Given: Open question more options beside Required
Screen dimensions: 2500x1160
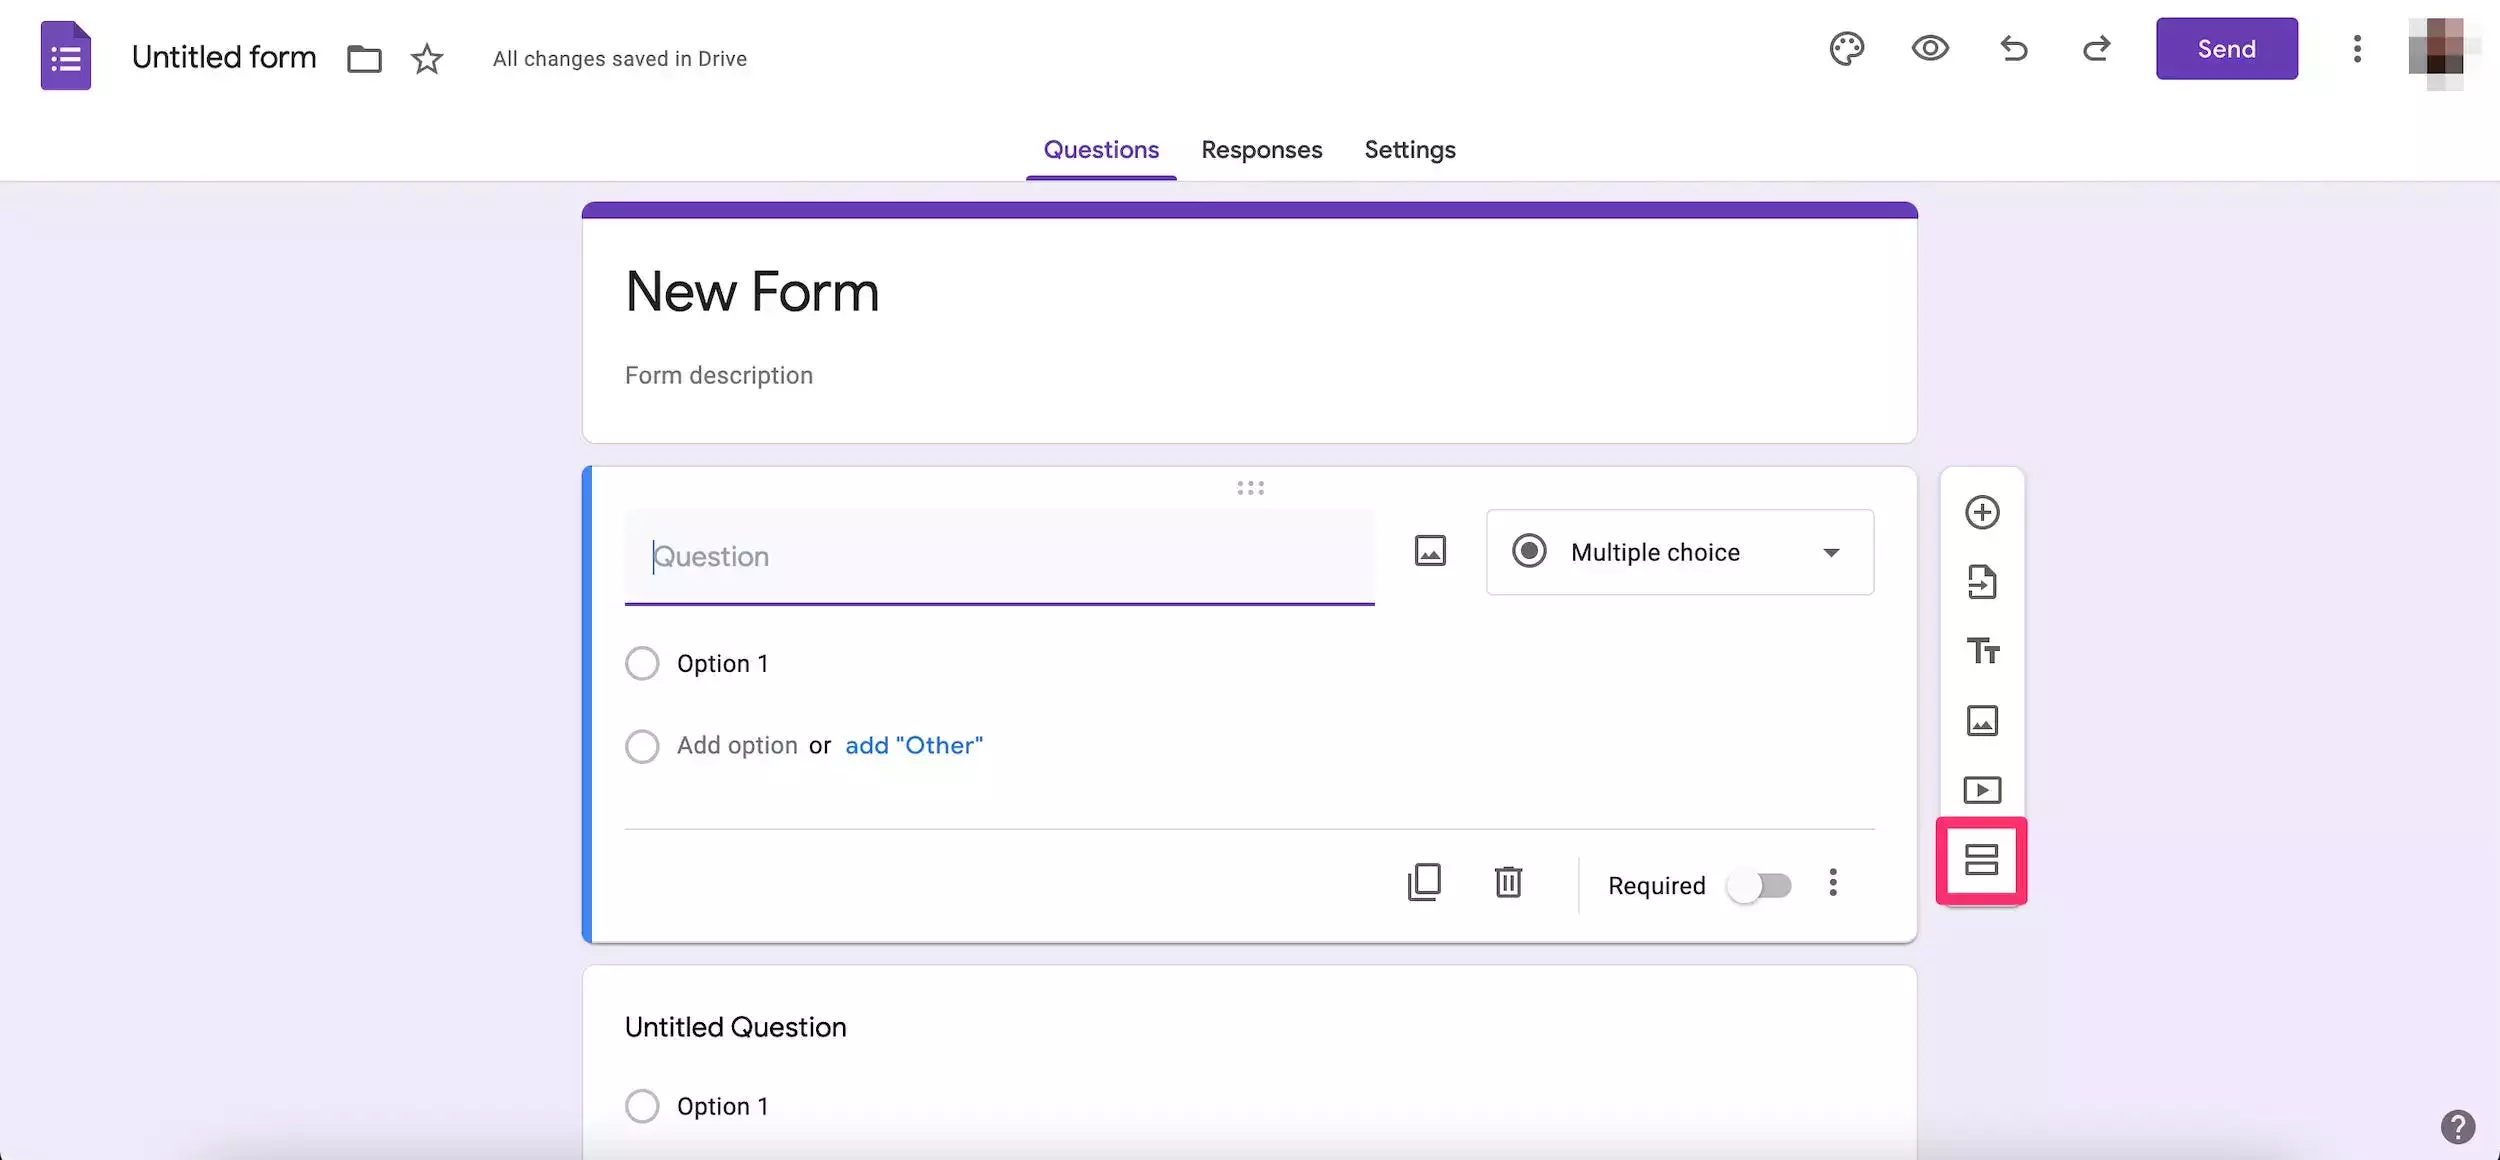Looking at the screenshot, I should click(1833, 883).
